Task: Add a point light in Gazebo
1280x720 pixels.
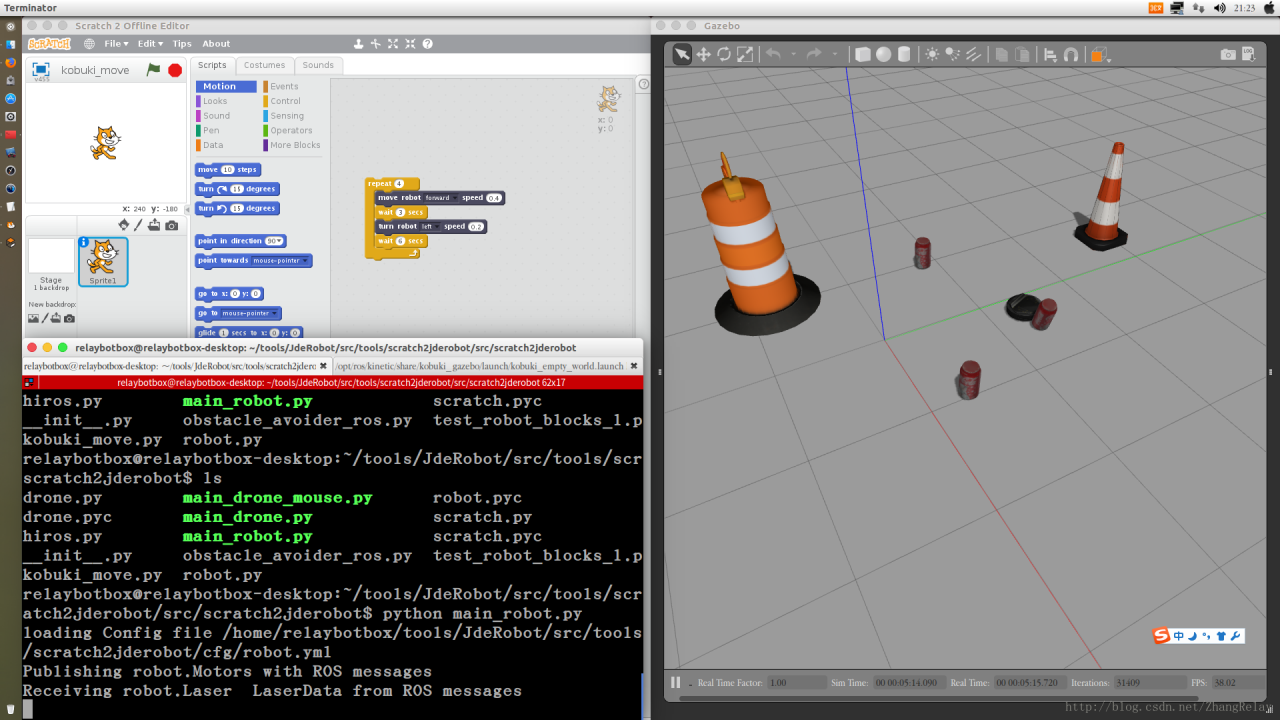Action: pos(932,55)
